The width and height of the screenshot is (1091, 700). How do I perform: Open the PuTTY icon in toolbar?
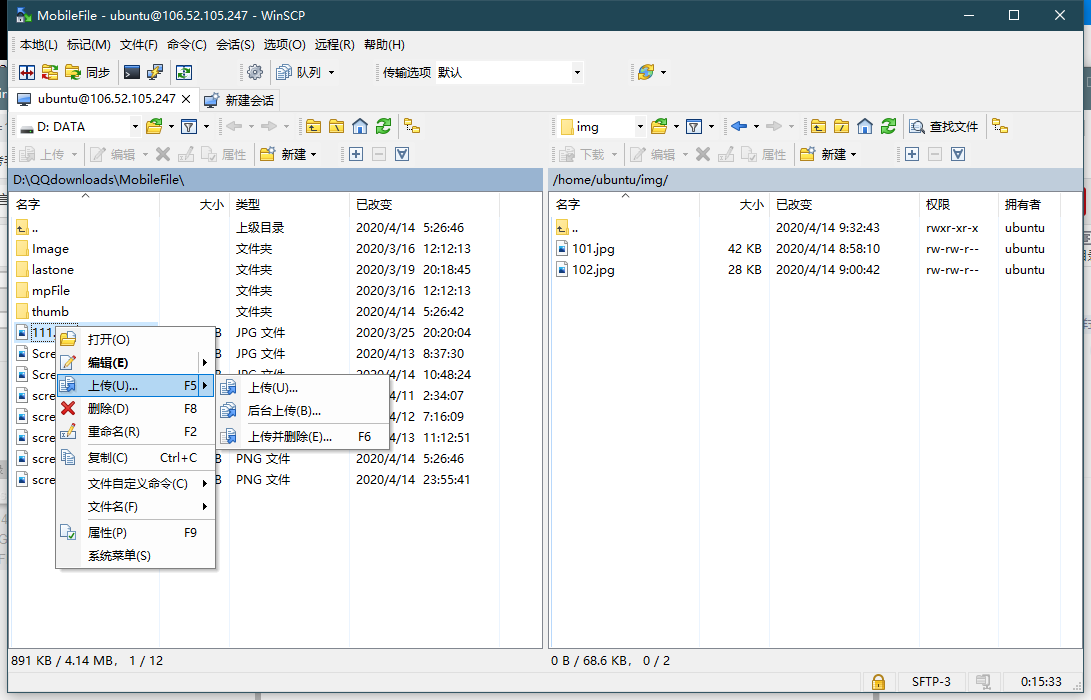[154, 72]
